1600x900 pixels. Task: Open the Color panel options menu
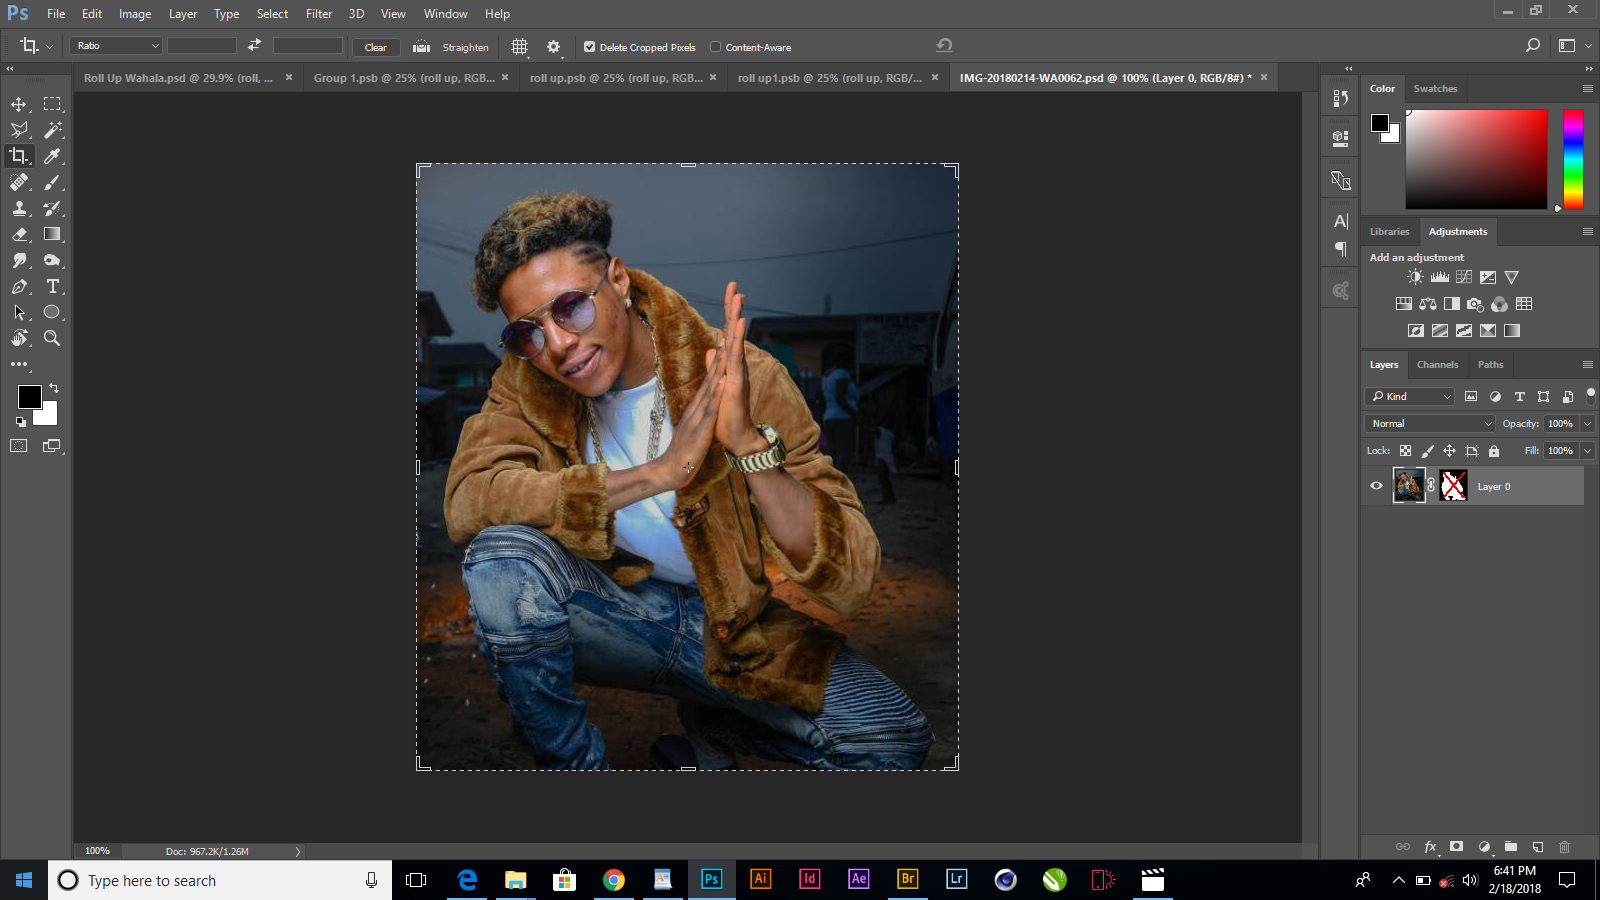point(1587,89)
